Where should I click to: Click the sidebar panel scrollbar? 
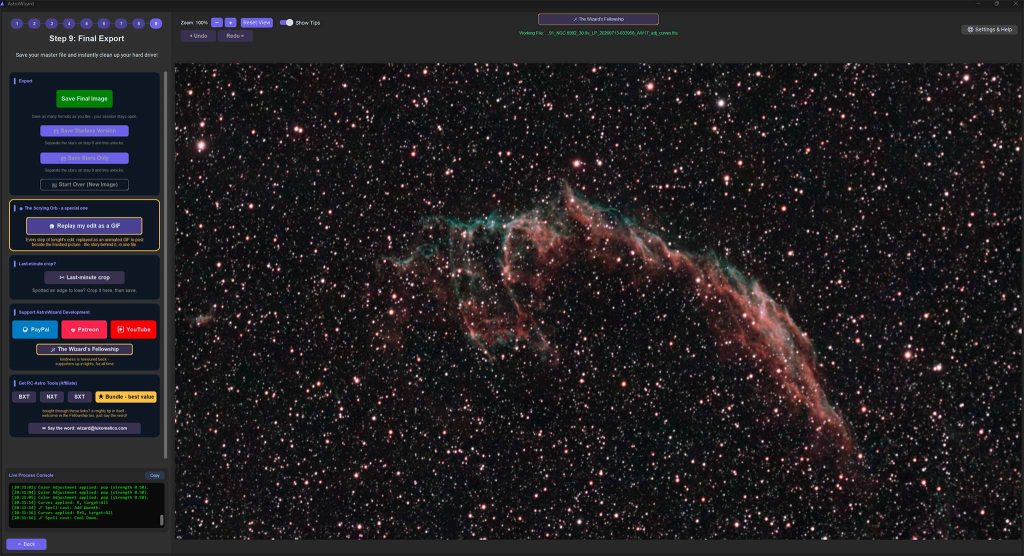pyautogui.click(x=165, y=265)
